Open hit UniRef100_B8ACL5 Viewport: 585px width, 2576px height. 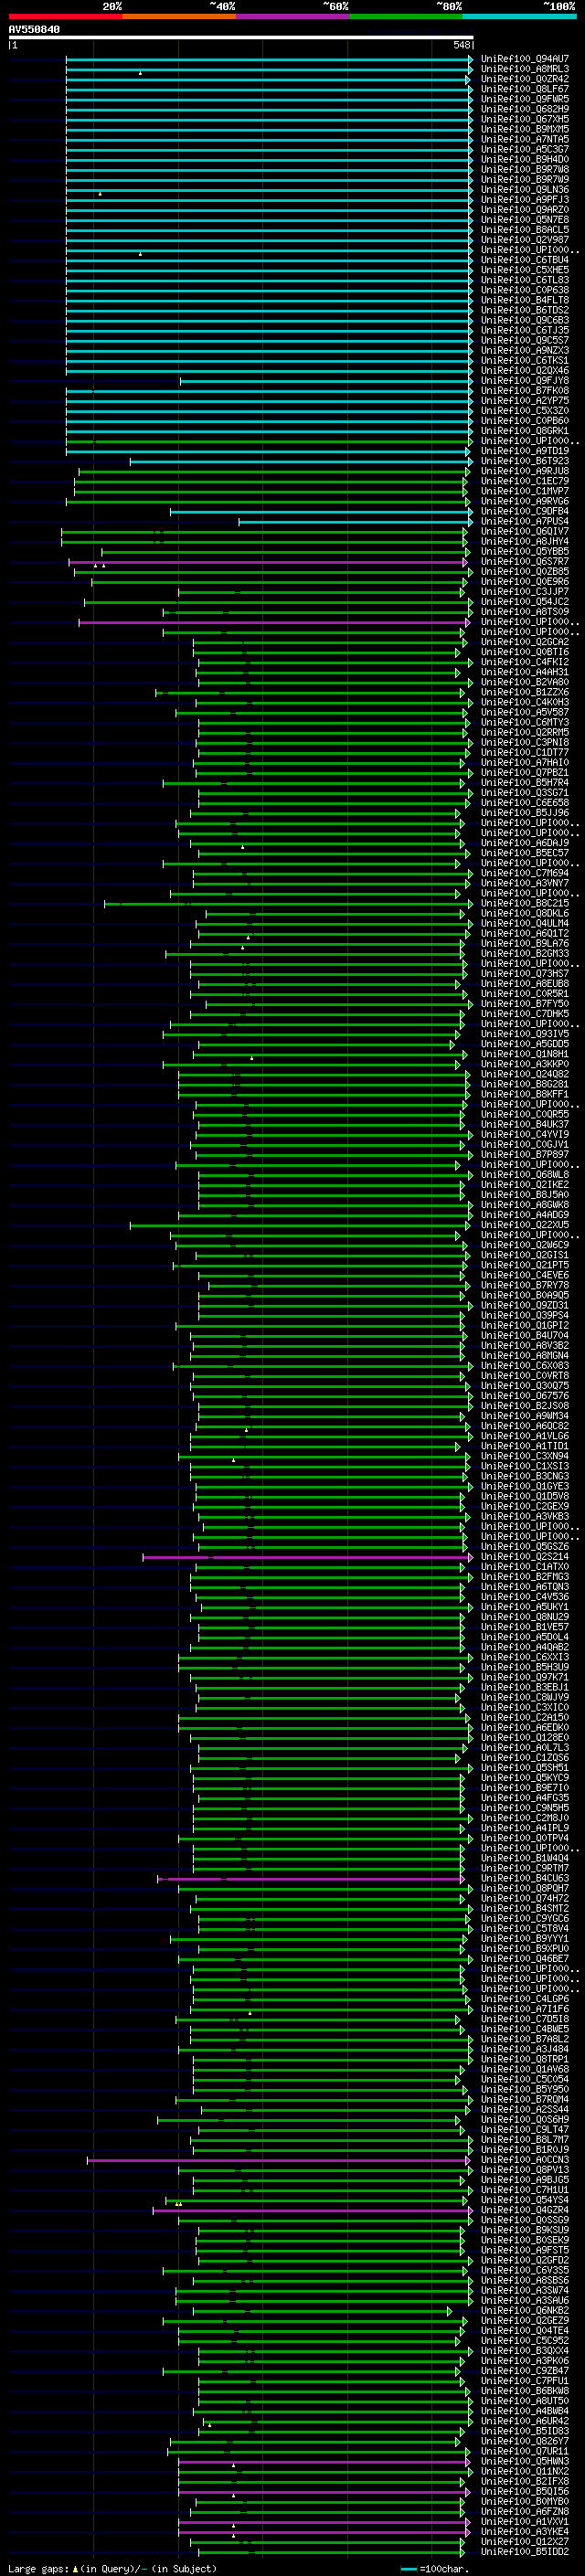coord(525,230)
